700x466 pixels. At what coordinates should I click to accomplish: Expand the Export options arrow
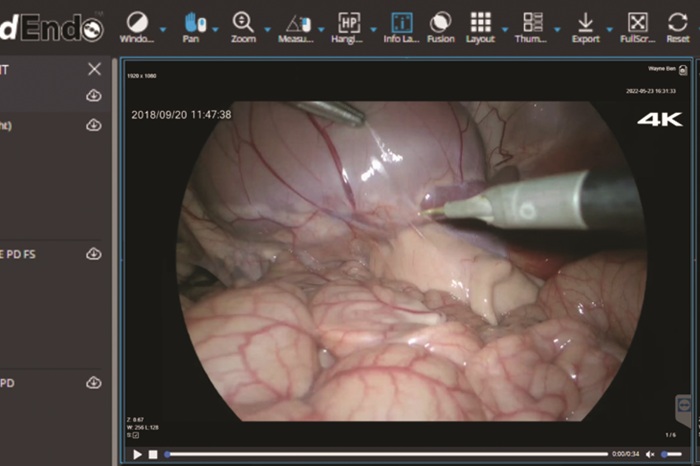pos(609,29)
